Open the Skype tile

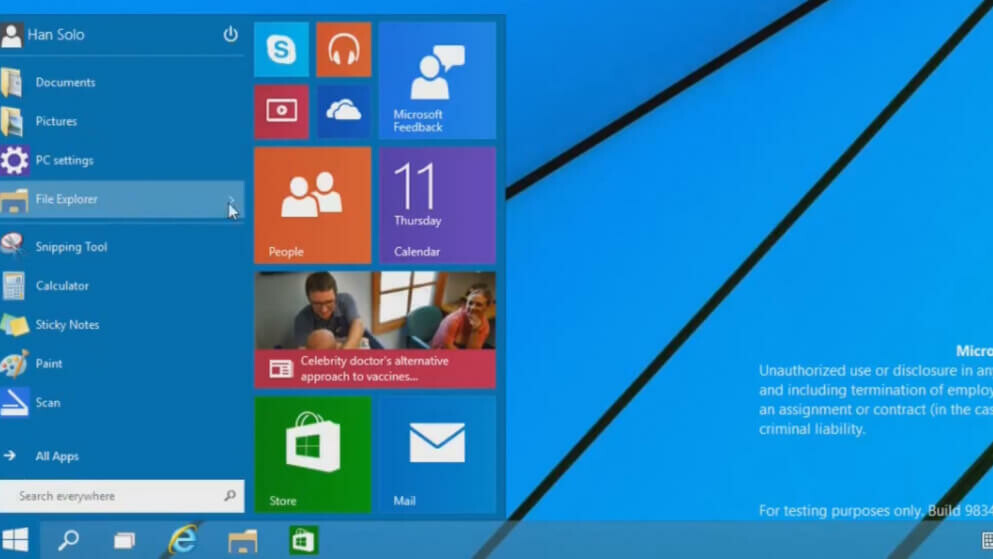coord(281,49)
